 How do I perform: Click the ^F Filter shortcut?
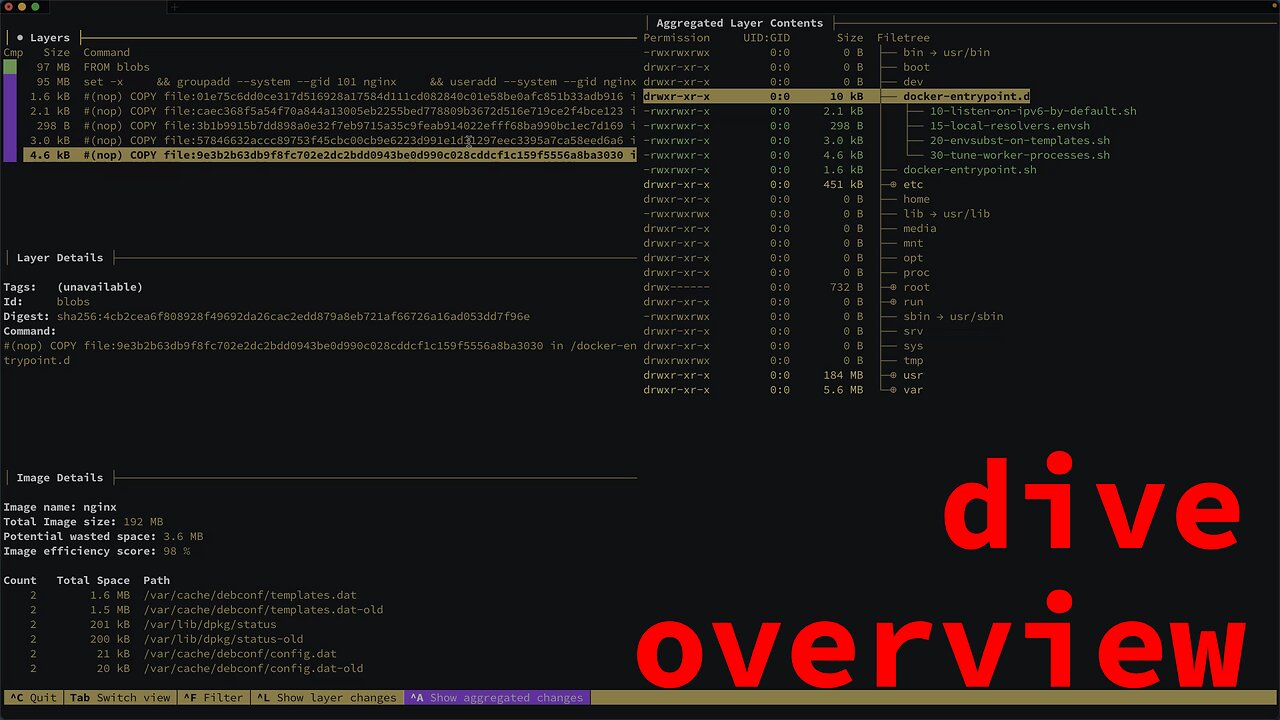(x=213, y=698)
